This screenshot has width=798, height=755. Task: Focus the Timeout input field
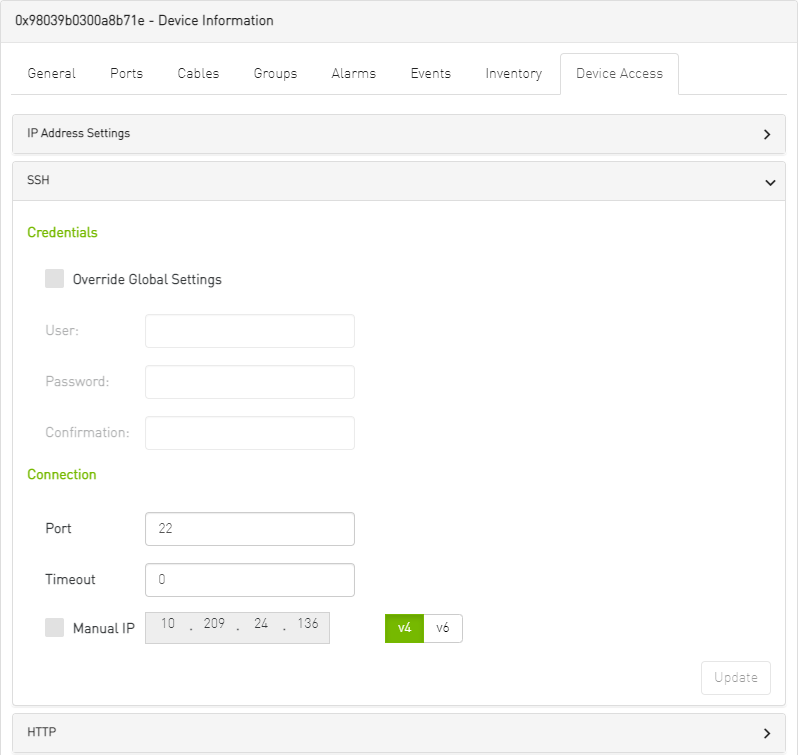pos(249,580)
